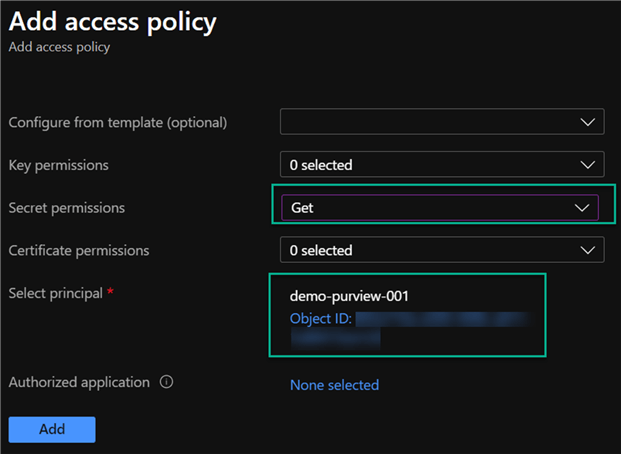Click the info icon beside Authorized application
This screenshot has width=621, height=454.
[x=167, y=382]
